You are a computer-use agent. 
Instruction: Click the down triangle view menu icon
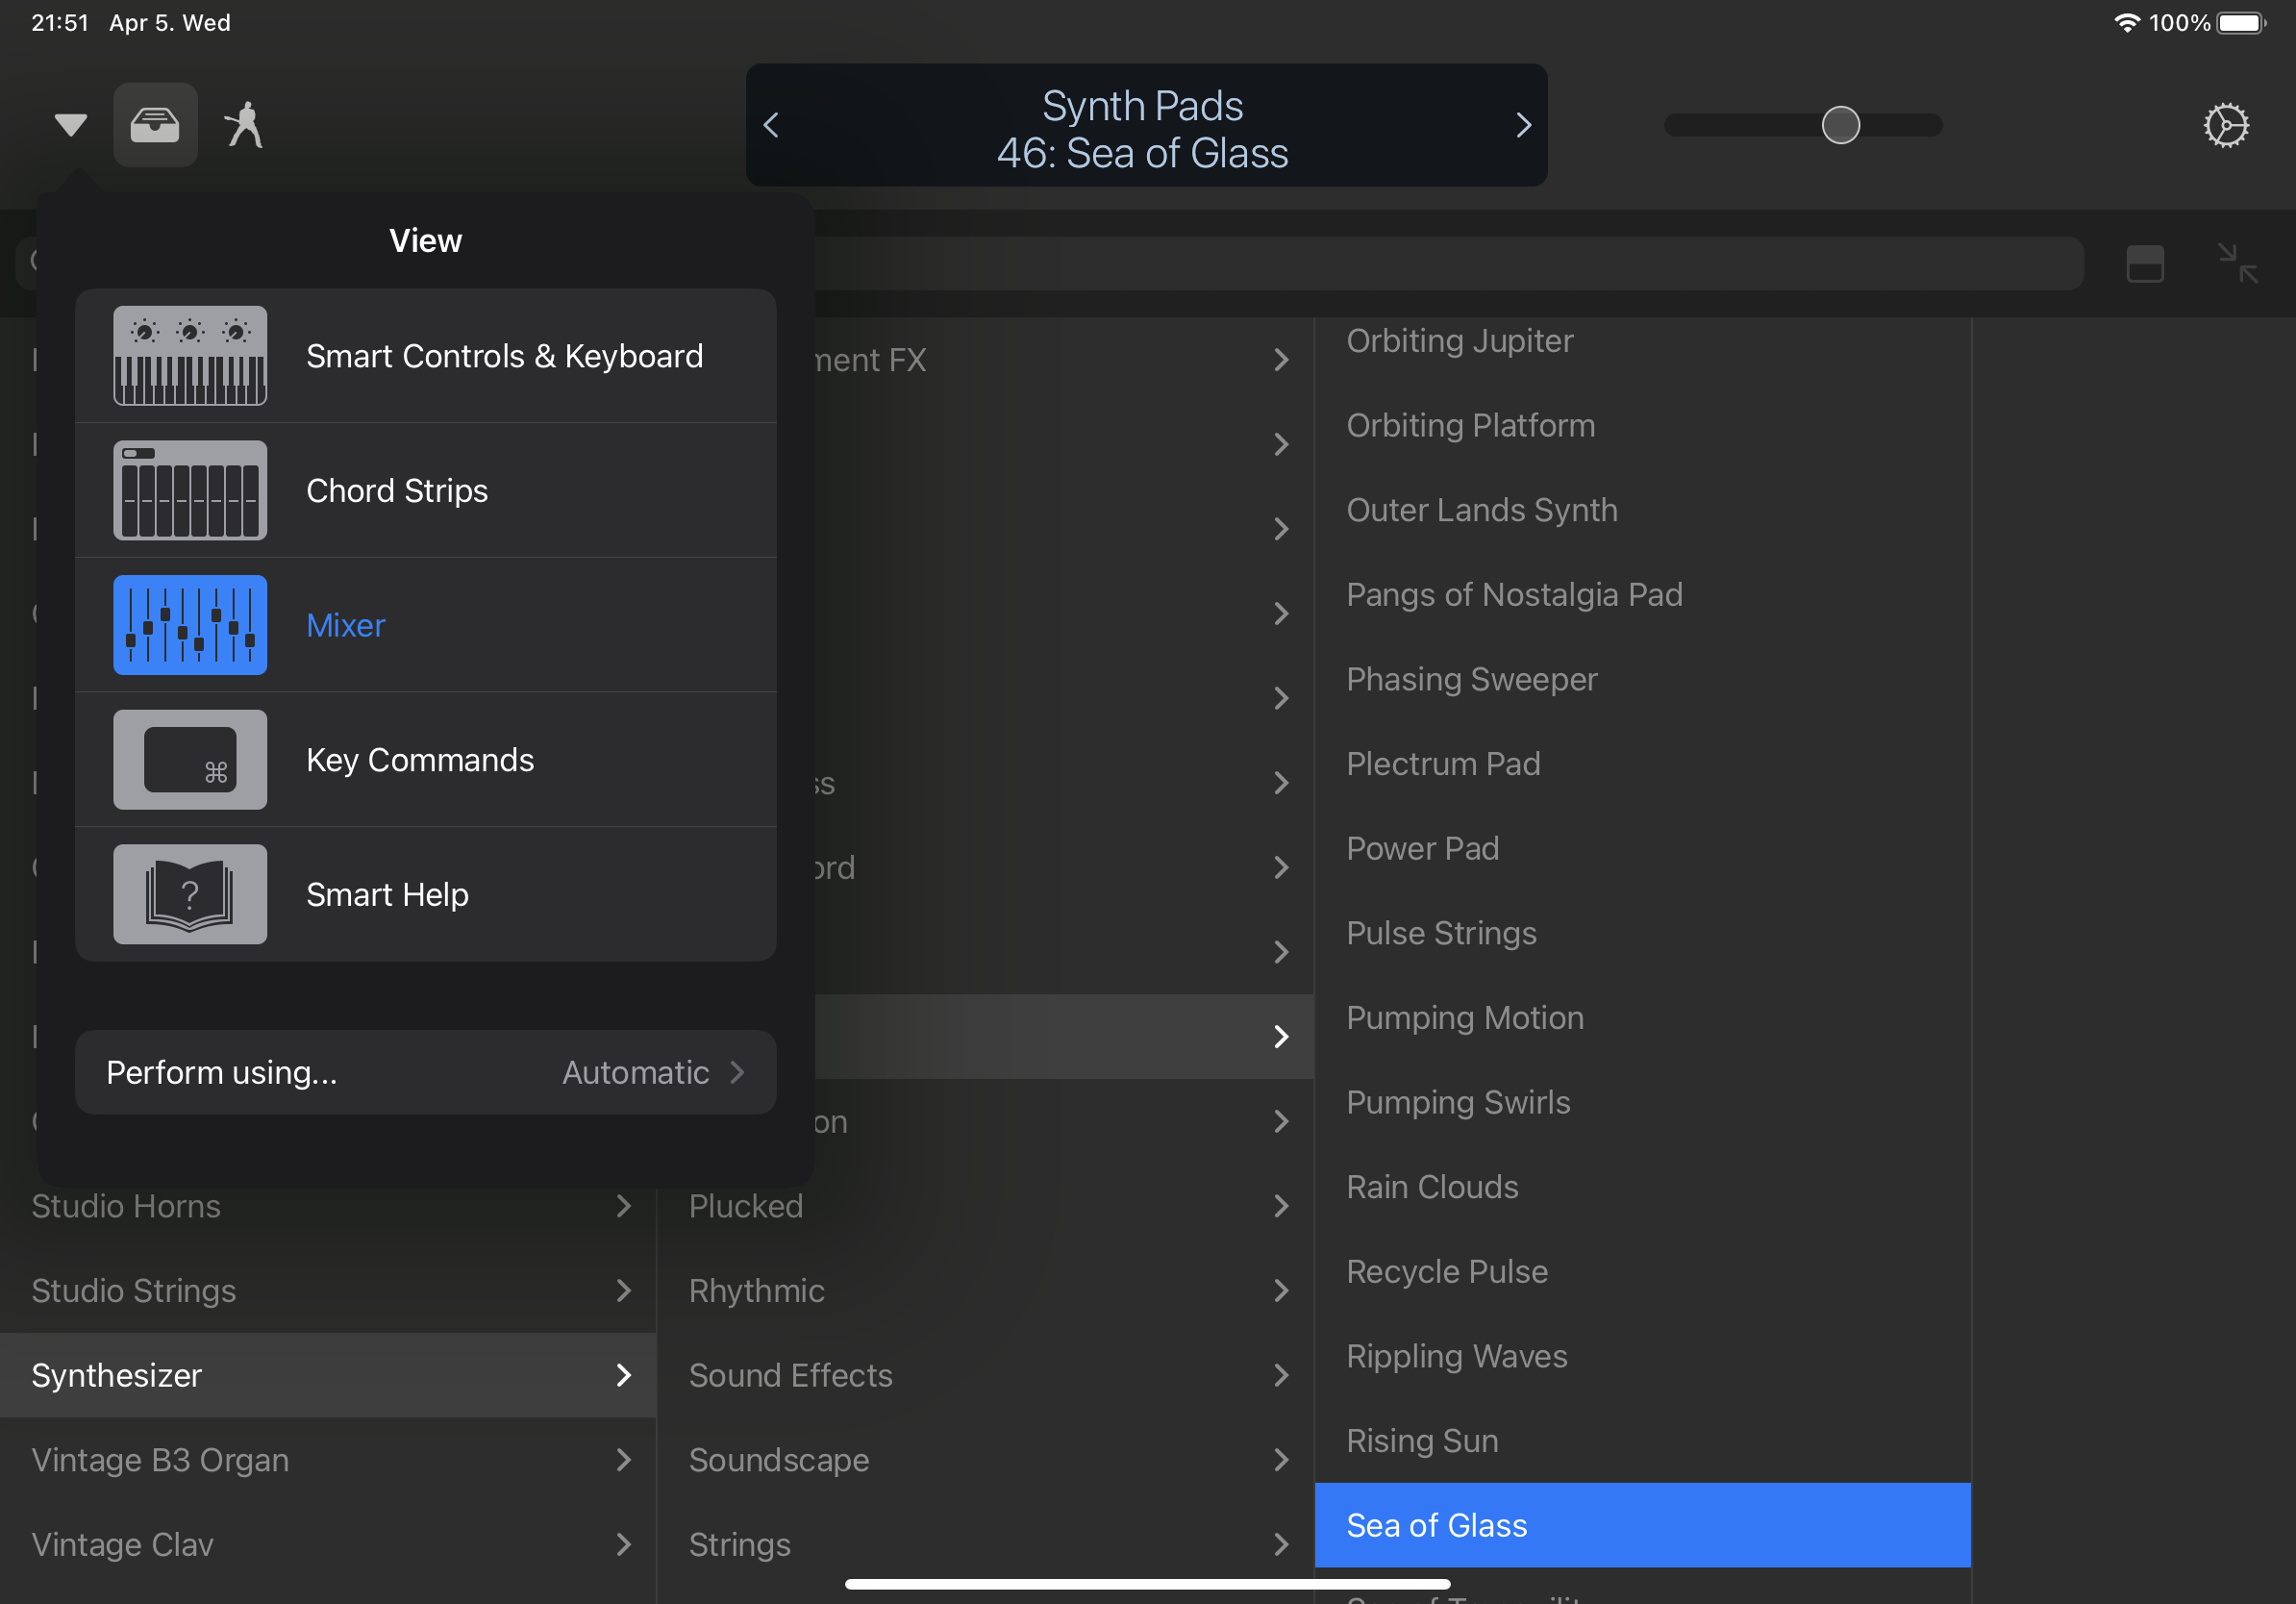point(70,125)
